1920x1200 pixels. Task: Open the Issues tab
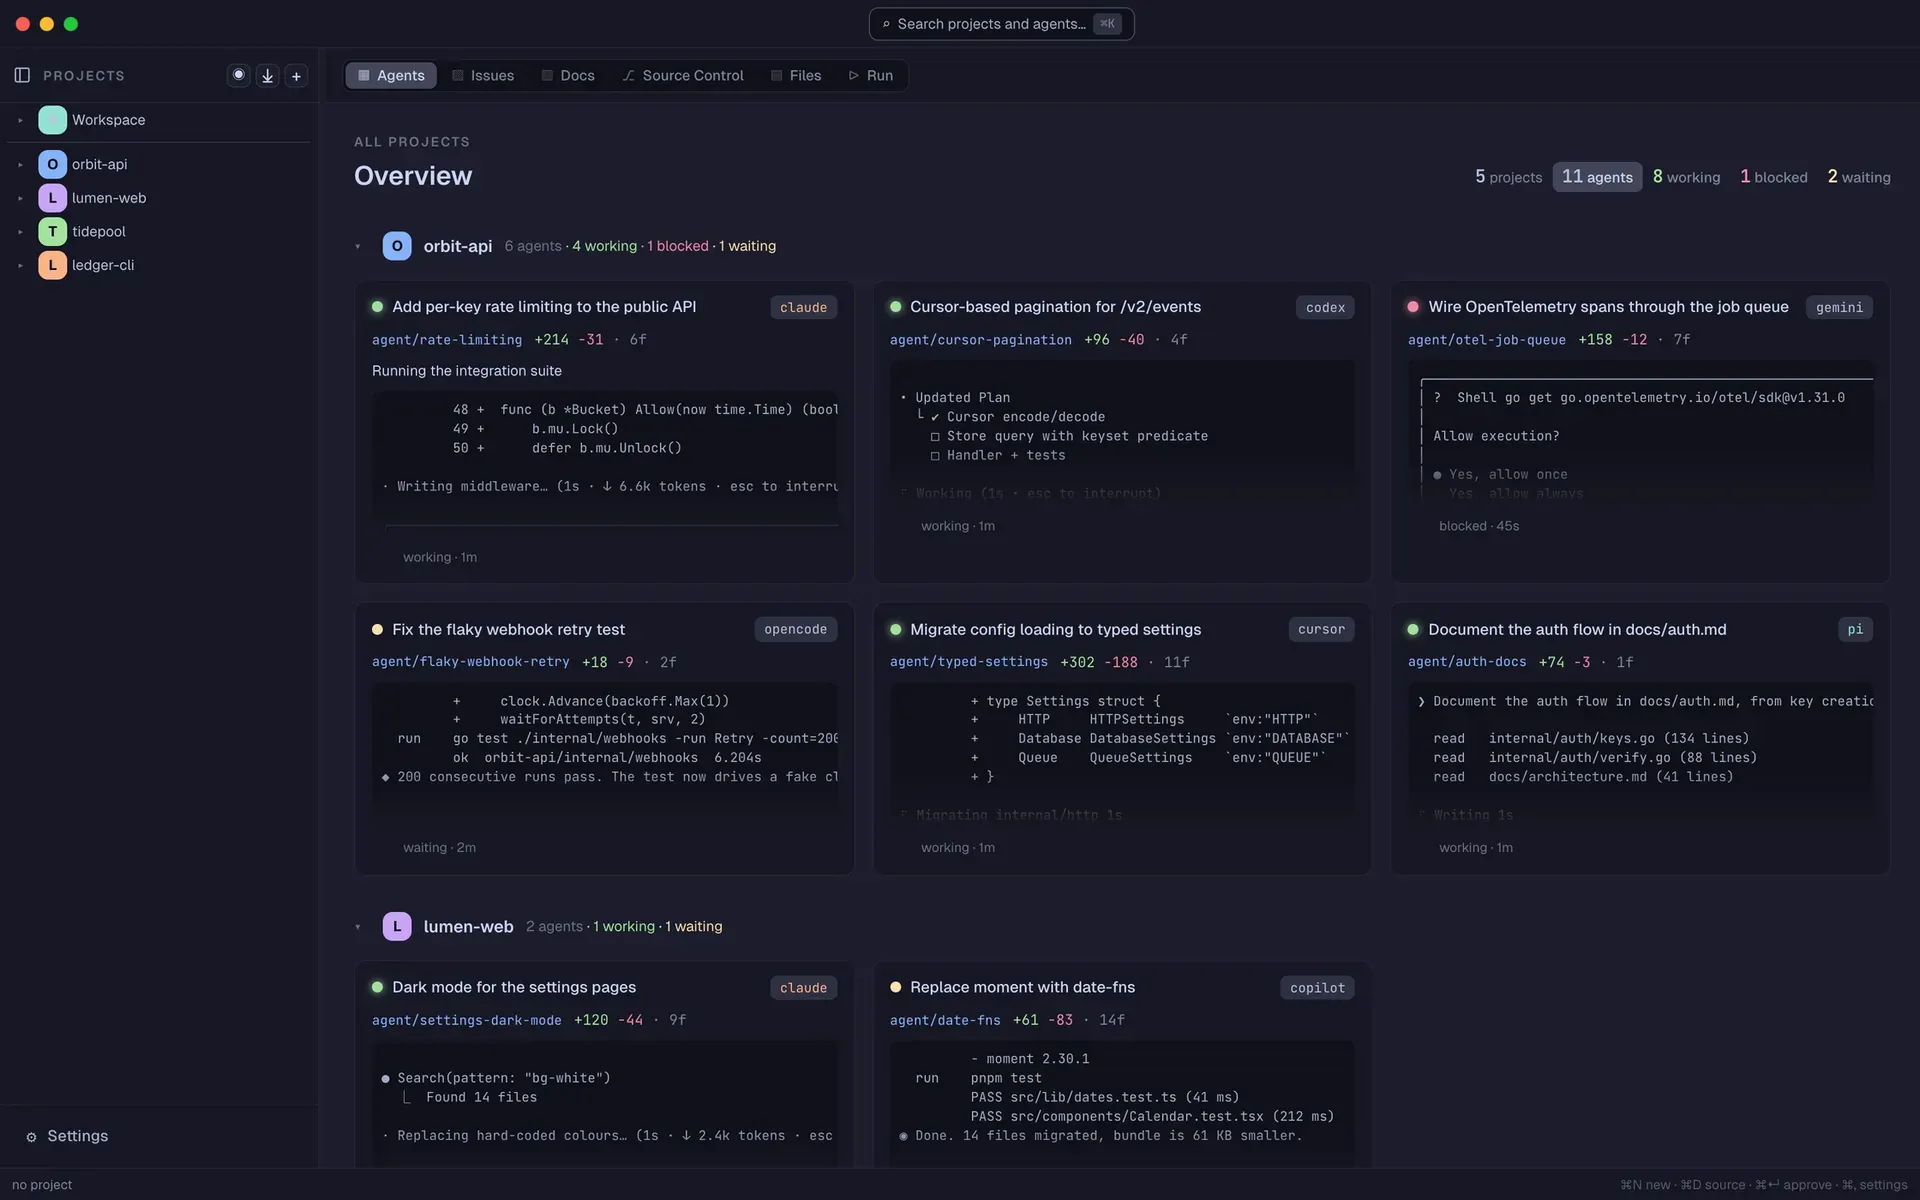tap(483, 76)
